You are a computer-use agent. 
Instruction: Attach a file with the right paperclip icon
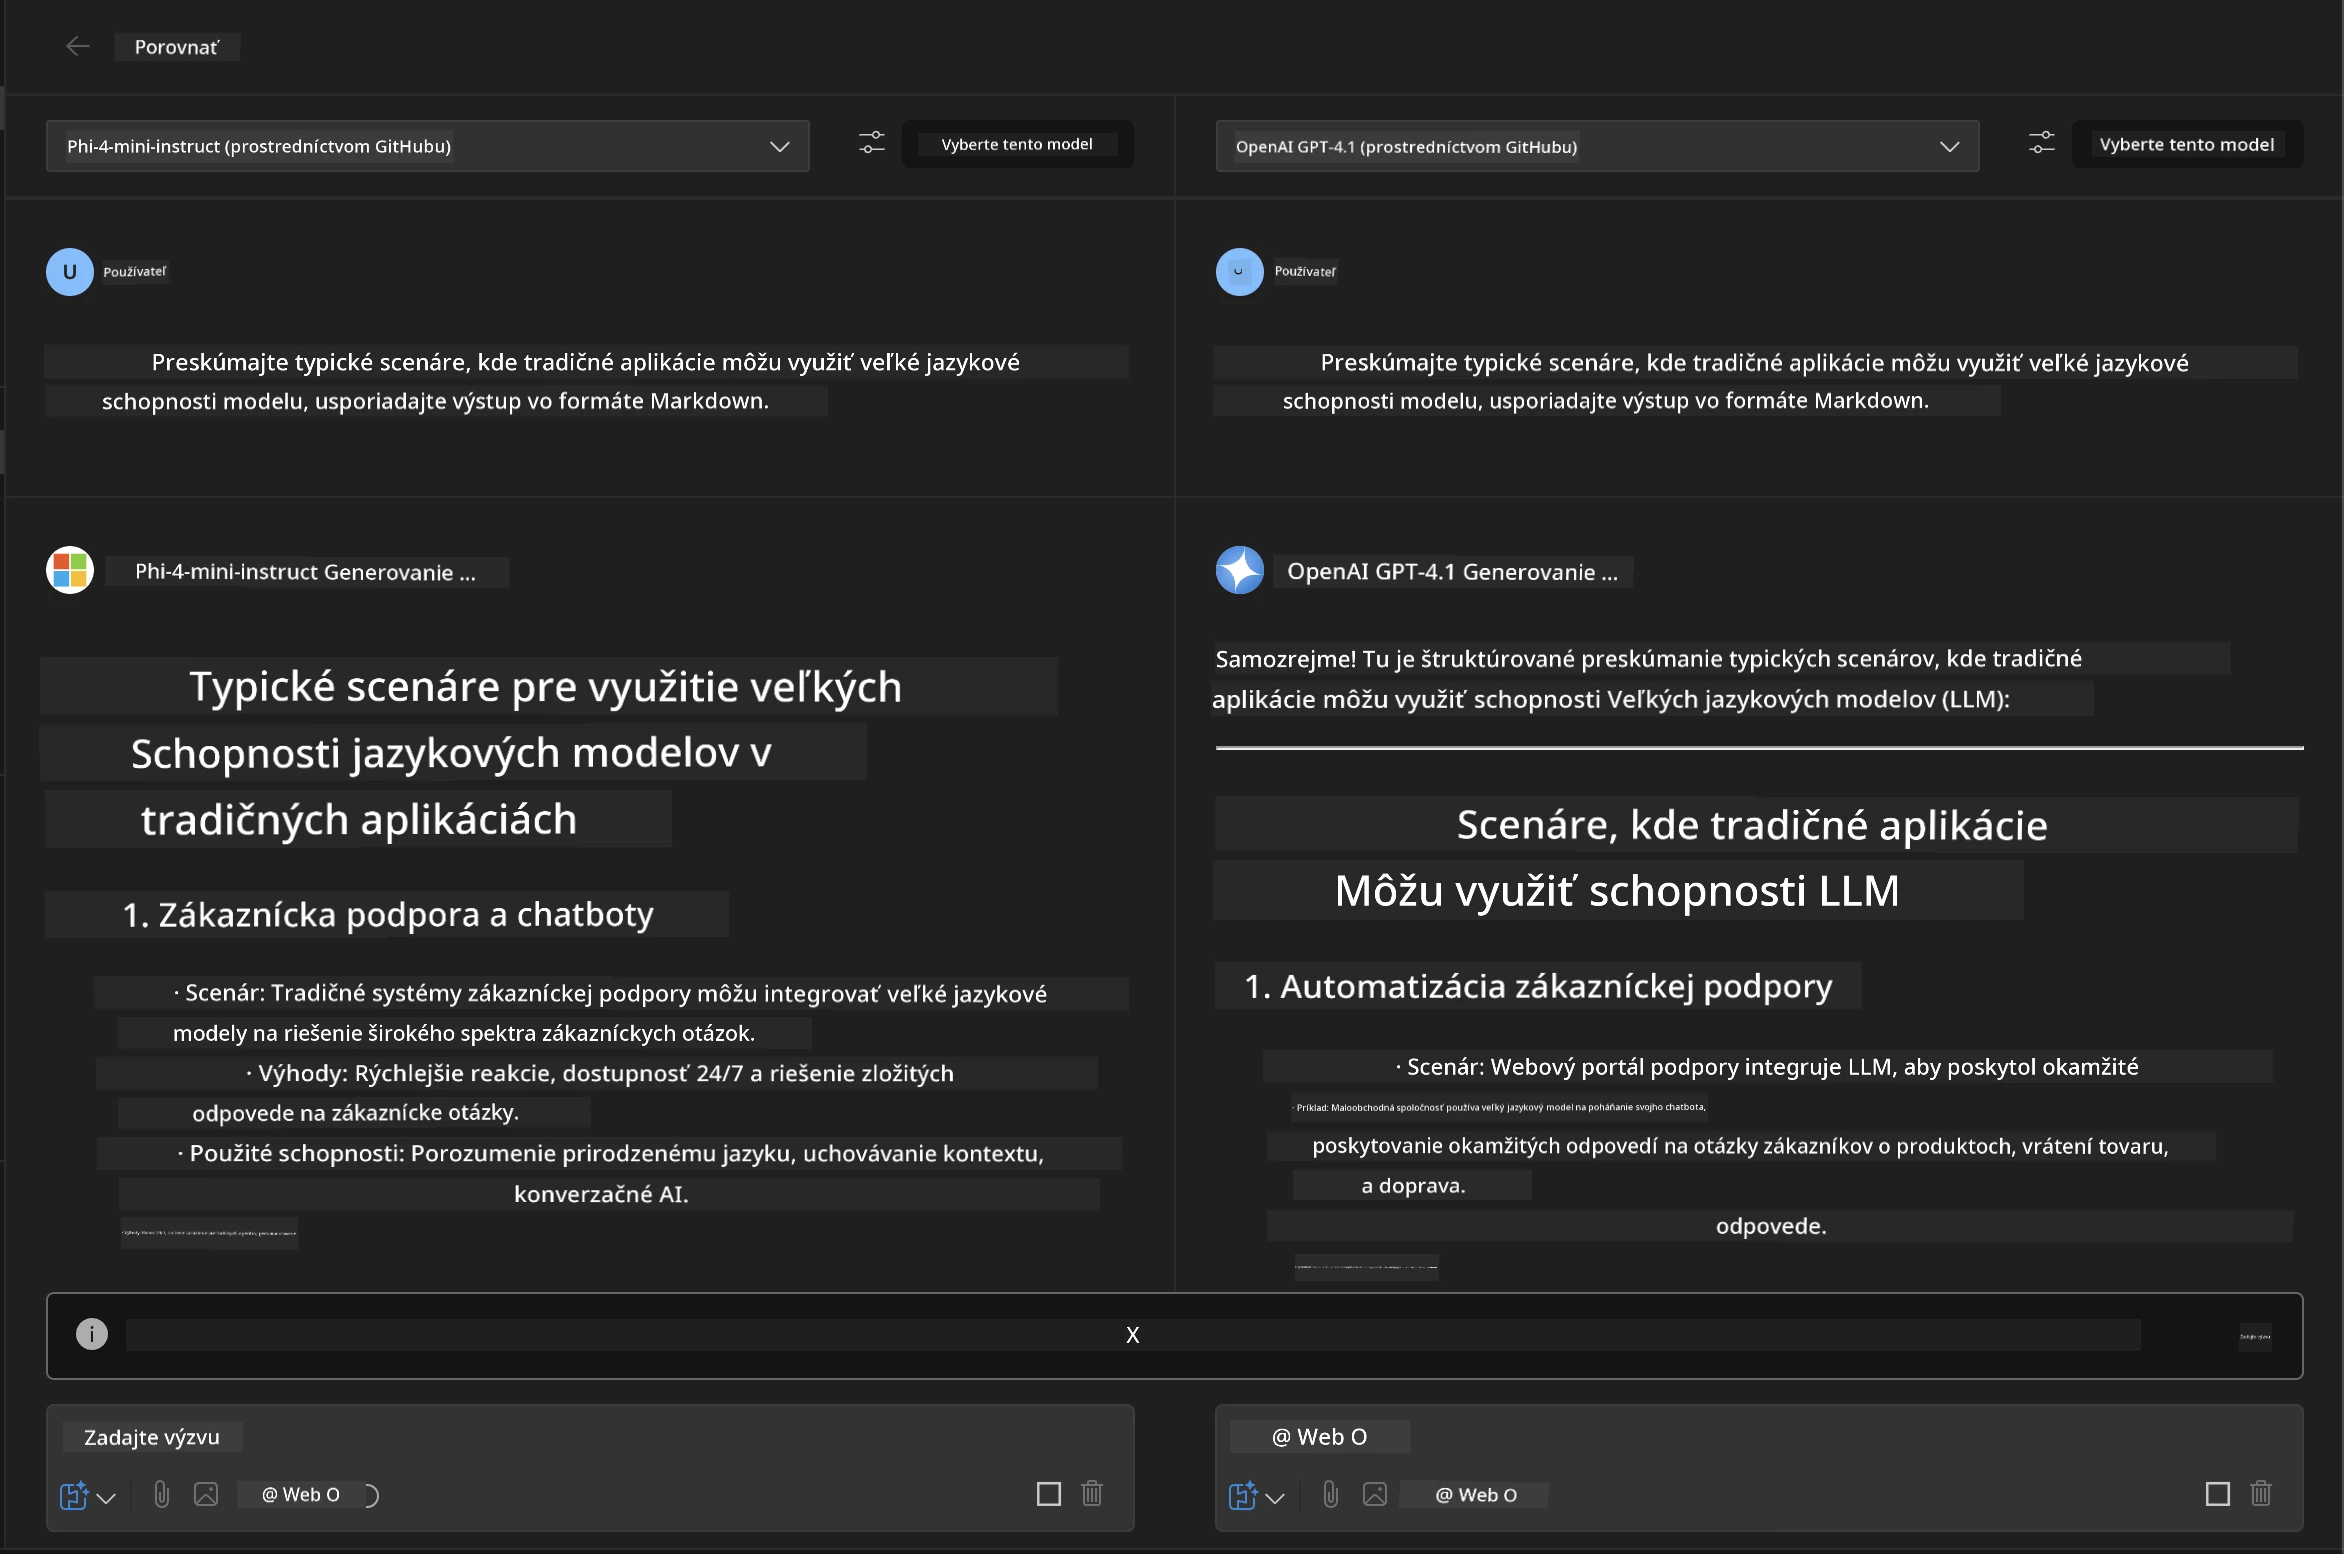click(1331, 1495)
